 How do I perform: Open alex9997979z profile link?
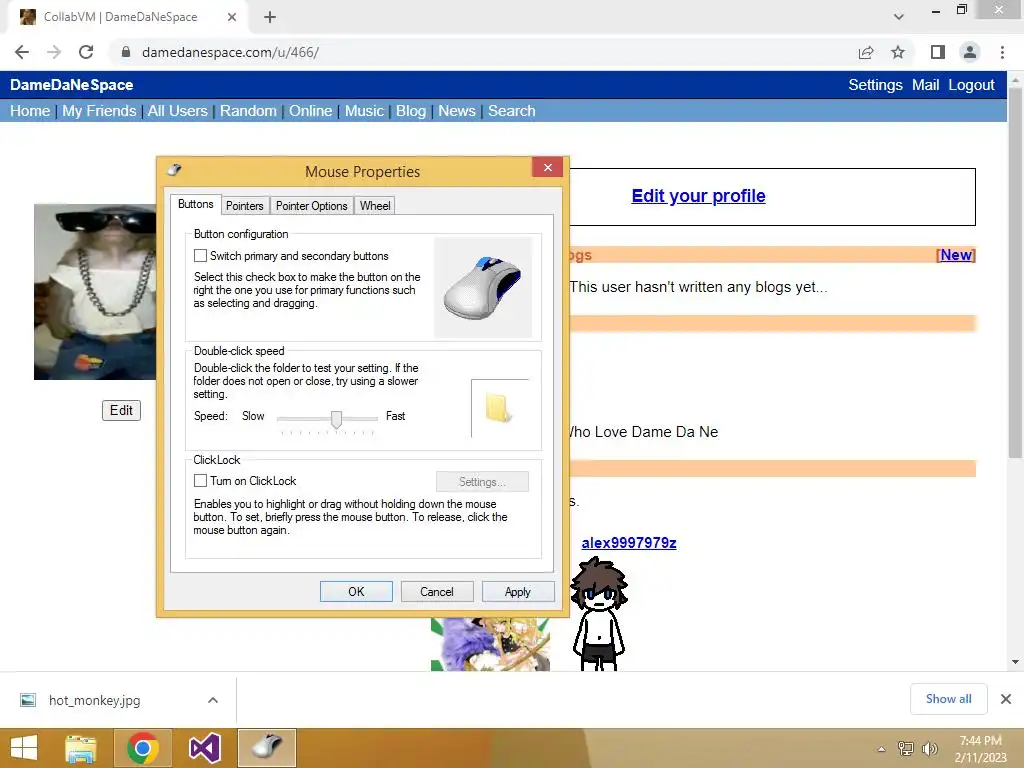click(629, 543)
